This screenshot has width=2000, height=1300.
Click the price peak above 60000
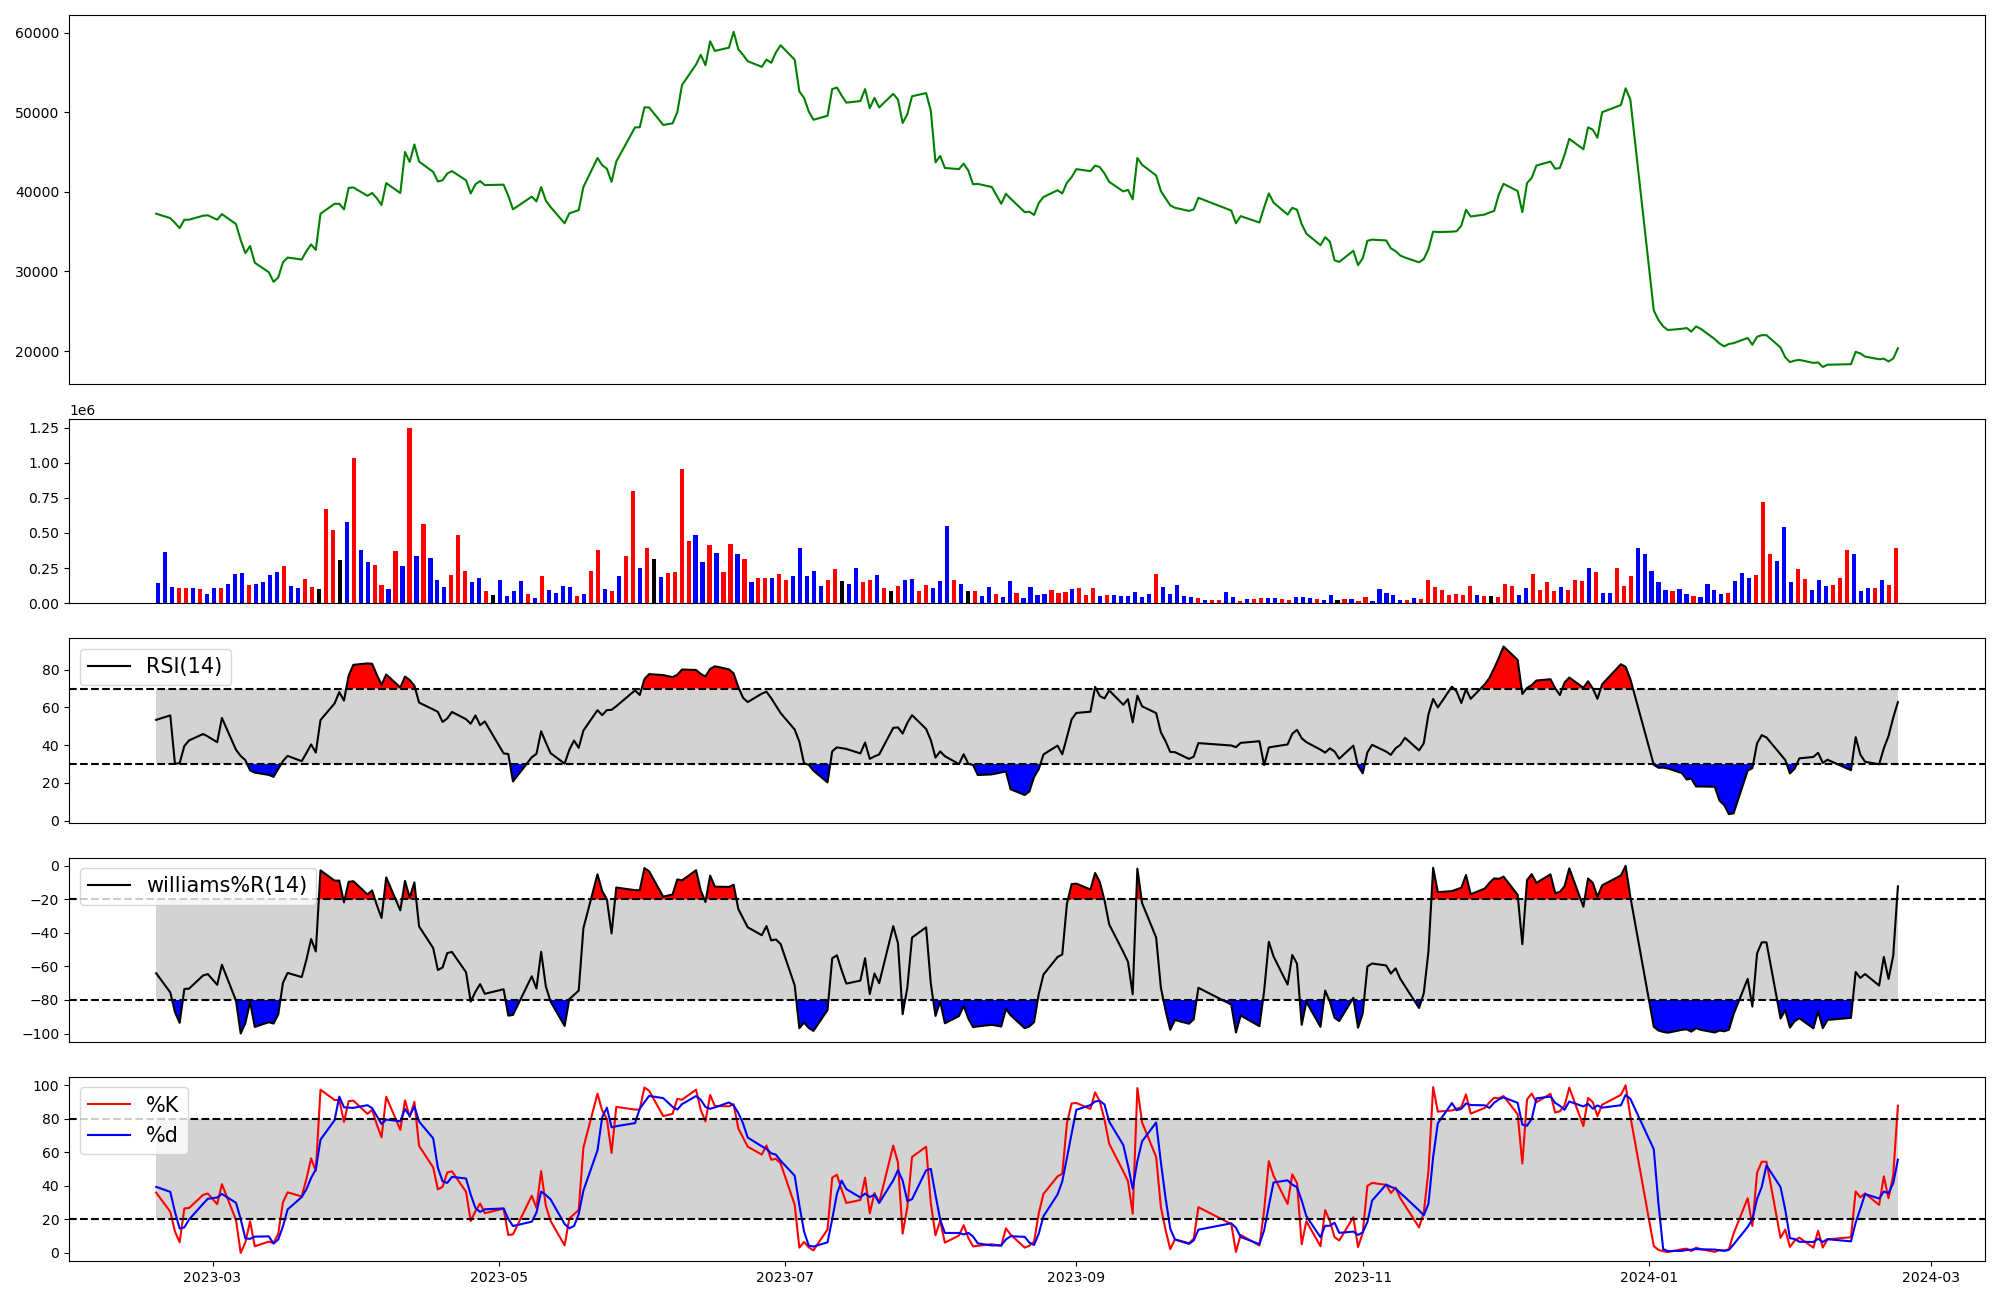coord(733,32)
